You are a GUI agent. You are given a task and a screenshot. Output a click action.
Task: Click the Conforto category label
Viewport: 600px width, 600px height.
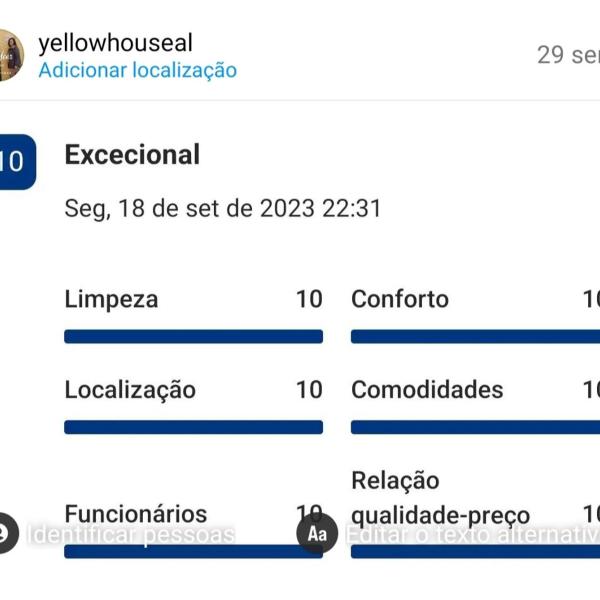400,299
